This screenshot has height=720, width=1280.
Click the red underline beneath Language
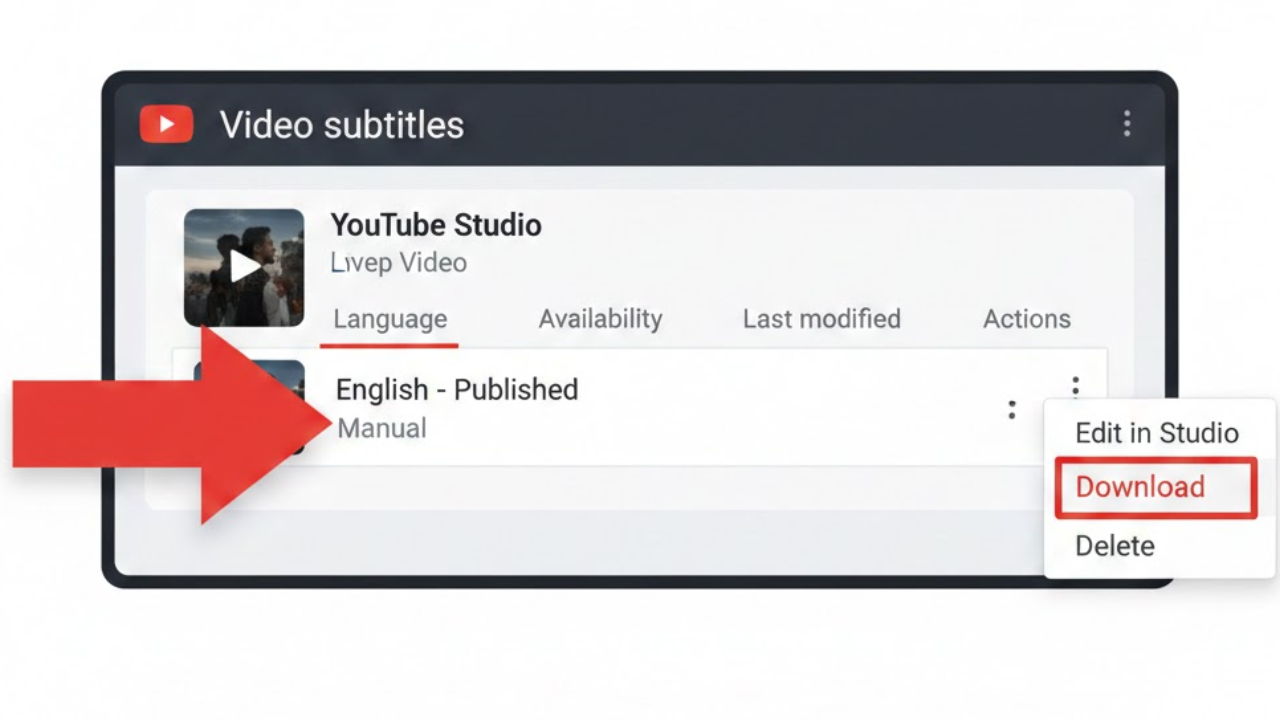389,344
